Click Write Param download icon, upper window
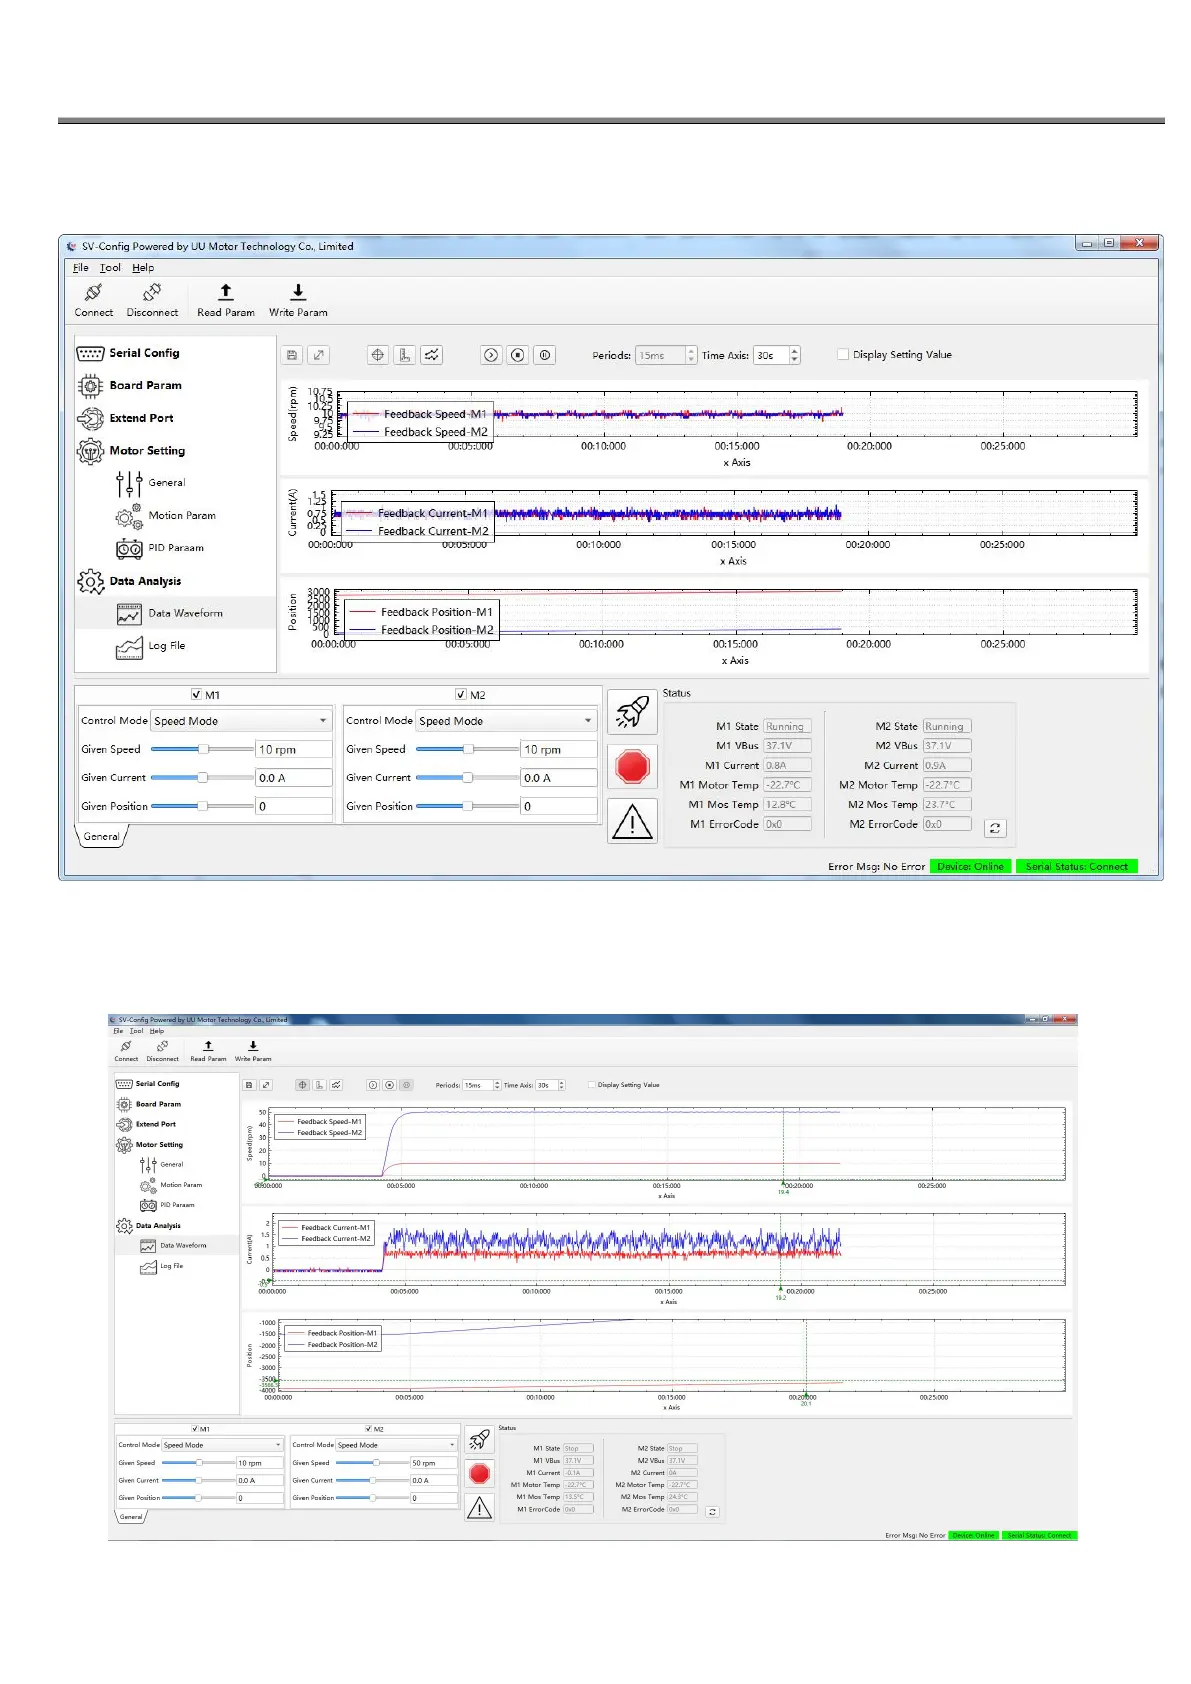The height and width of the screenshot is (1684, 1191). point(298,291)
